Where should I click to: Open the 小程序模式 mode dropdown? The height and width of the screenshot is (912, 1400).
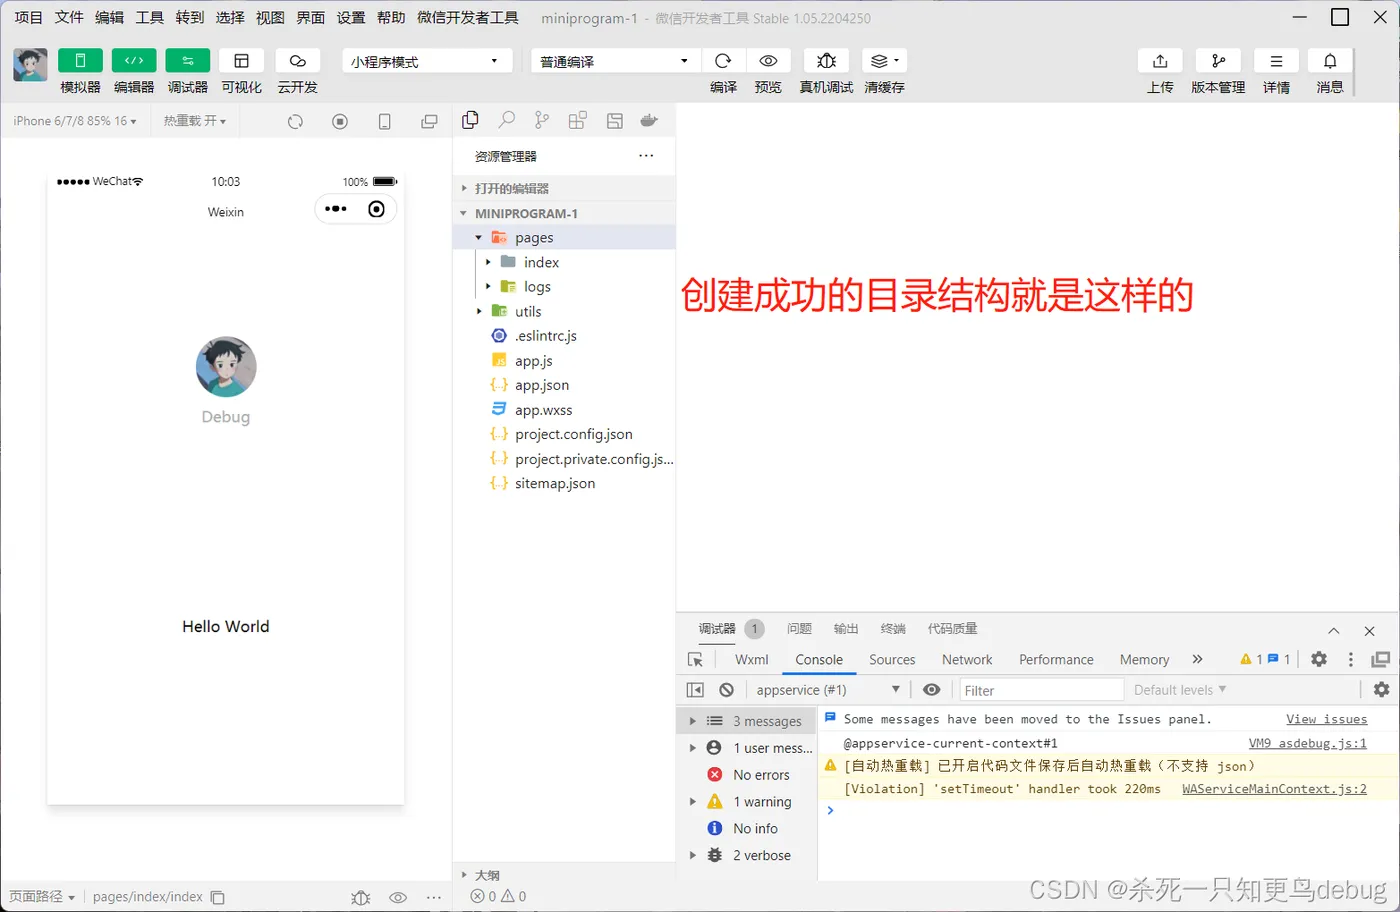[x=427, y=61]
